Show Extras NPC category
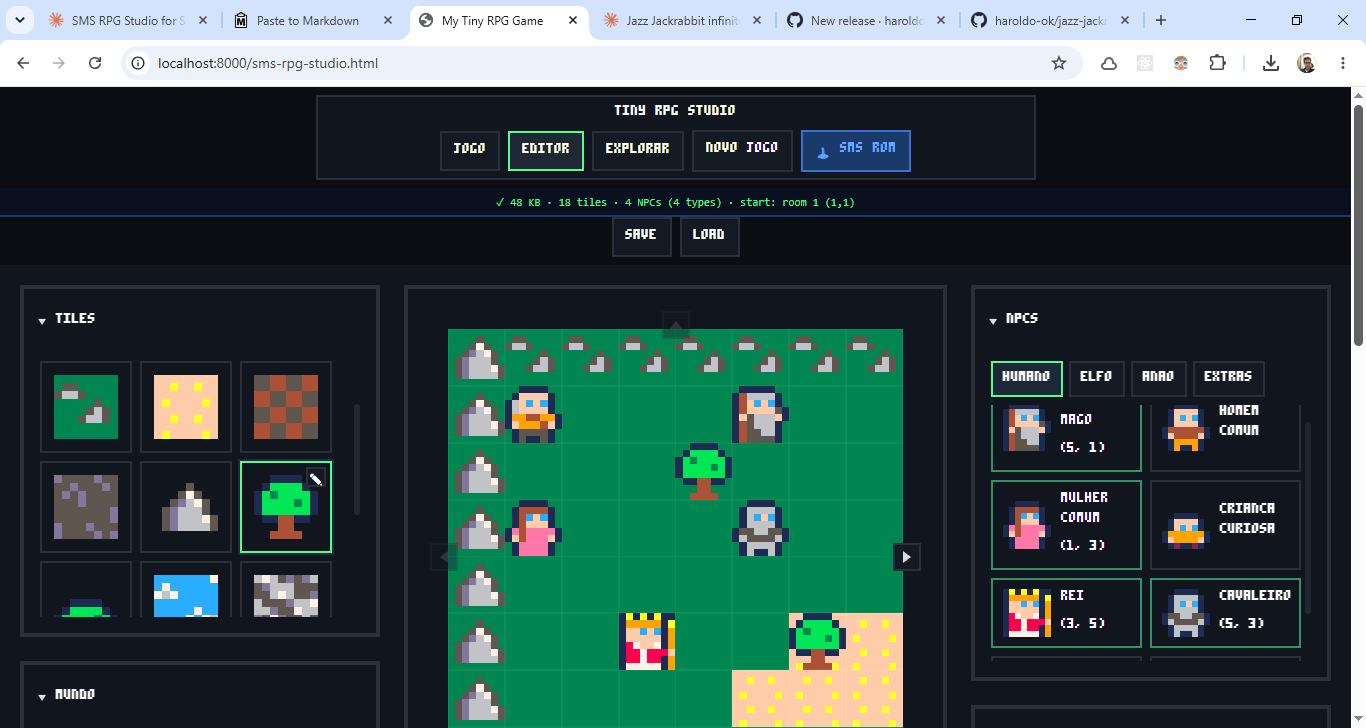1366x728 pixels. 1229,378
